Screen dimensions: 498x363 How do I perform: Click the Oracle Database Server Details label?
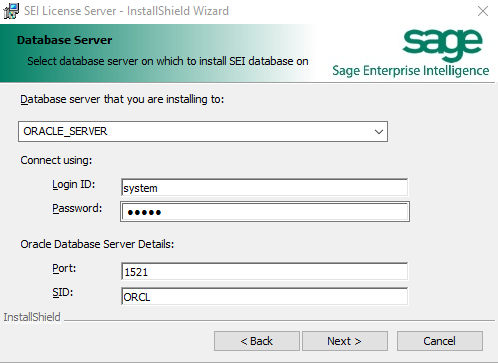pos(97,244)
